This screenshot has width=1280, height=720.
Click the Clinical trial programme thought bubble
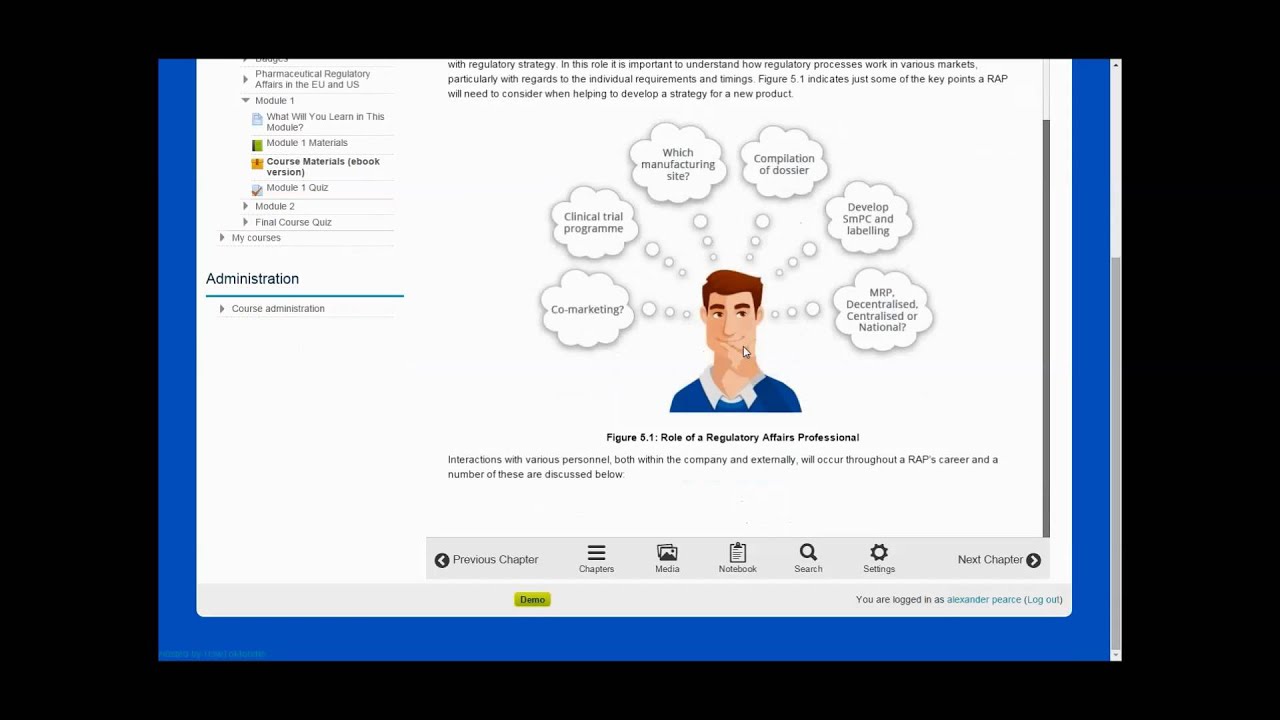593,222
